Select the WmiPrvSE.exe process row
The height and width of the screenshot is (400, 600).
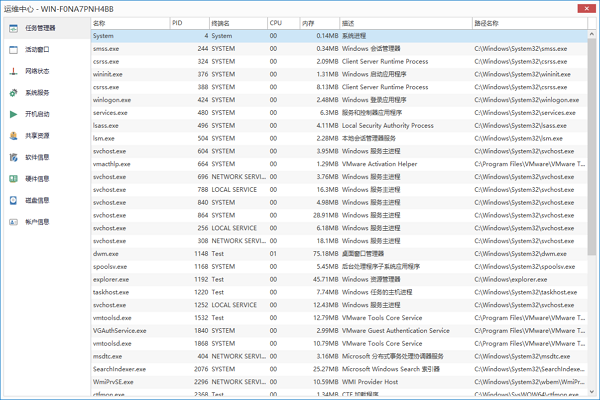point(339,382)
